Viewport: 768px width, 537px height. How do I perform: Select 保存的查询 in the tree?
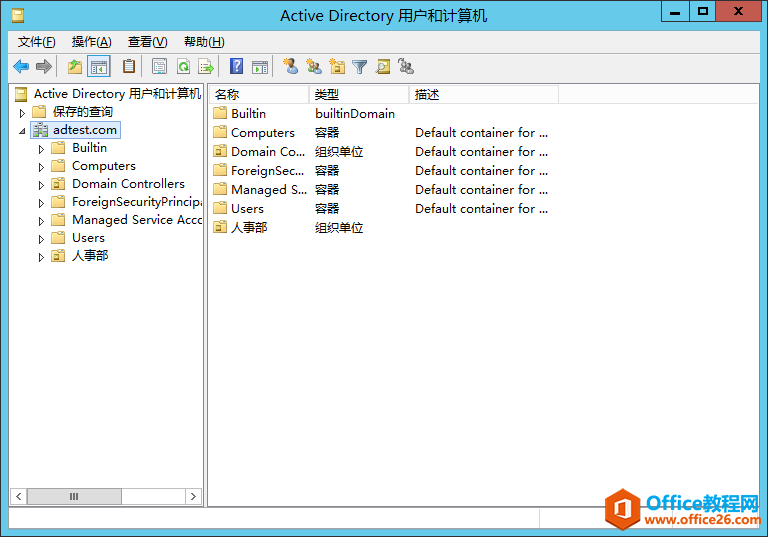83,112
